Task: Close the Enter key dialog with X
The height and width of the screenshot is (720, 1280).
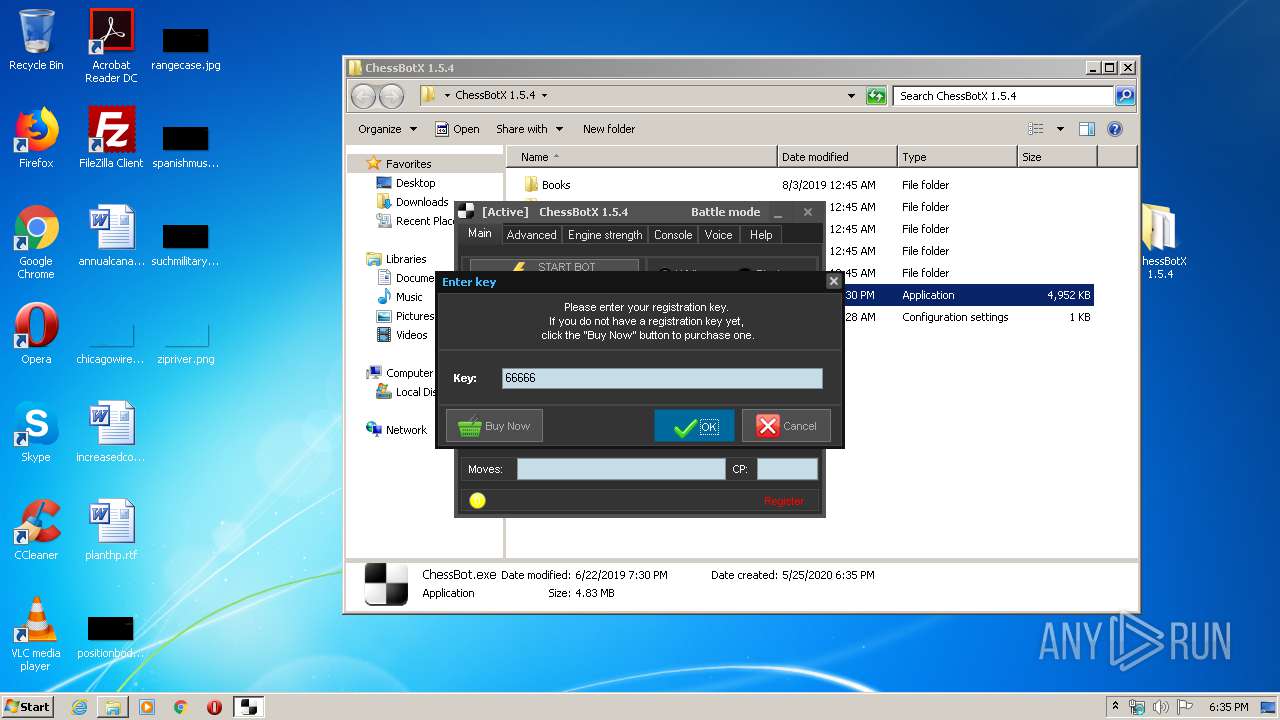Action: click(833, 282)
